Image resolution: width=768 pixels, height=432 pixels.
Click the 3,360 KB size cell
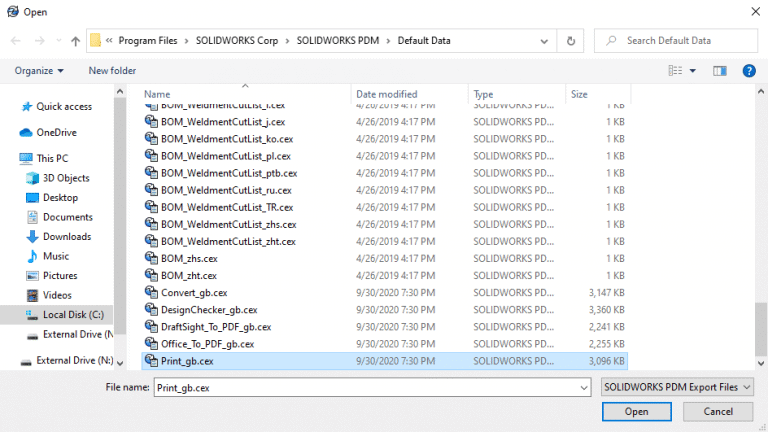click(606, 310)
